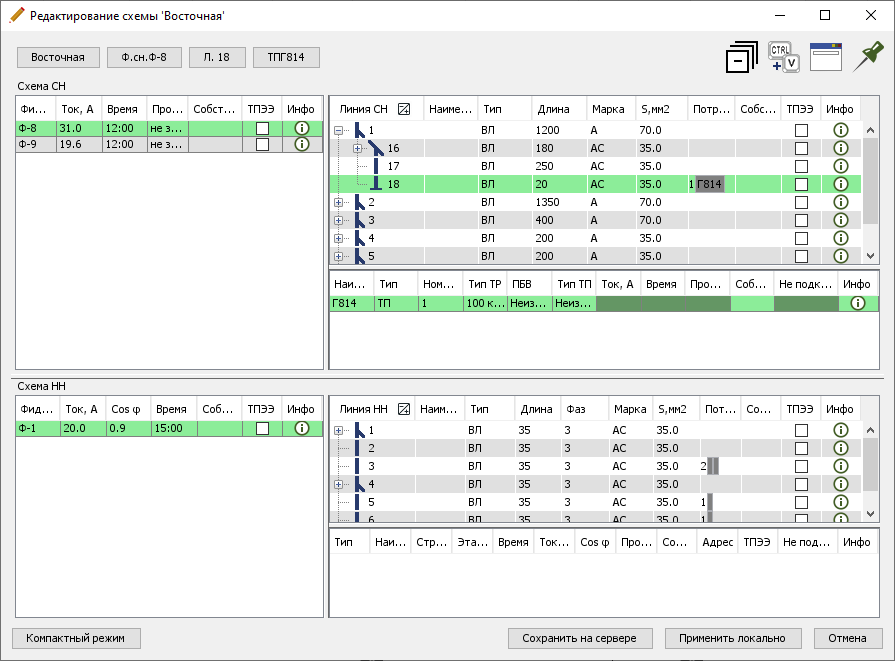Toggle ТПЭЭ checkbox for НН feeder Ф-1
The image size is (895, 661).
[x=263, y=428]
